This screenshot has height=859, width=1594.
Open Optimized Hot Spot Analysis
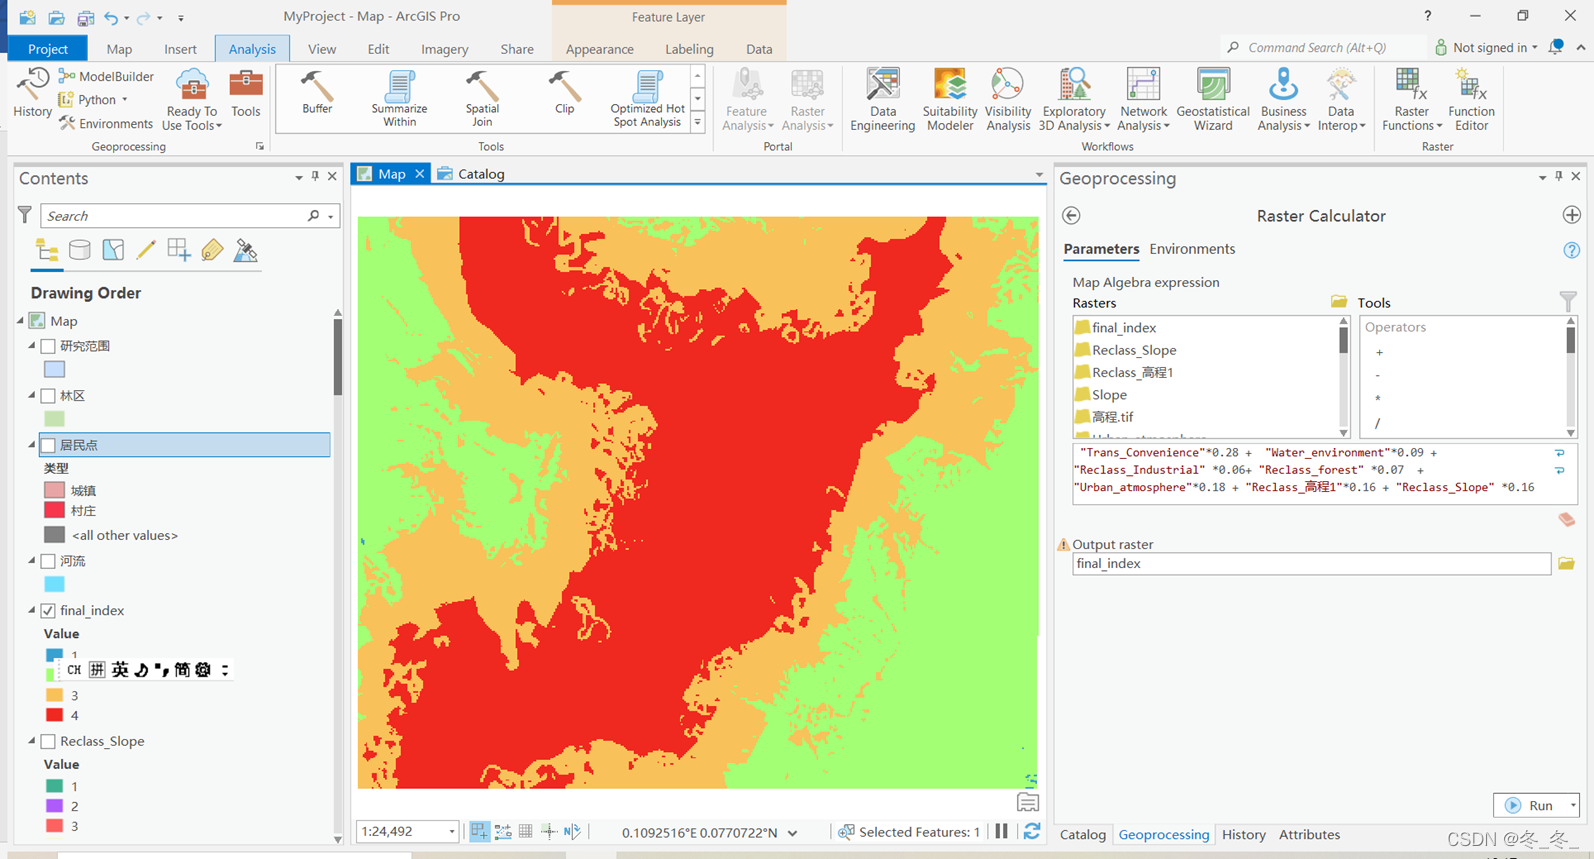(647, 98)
